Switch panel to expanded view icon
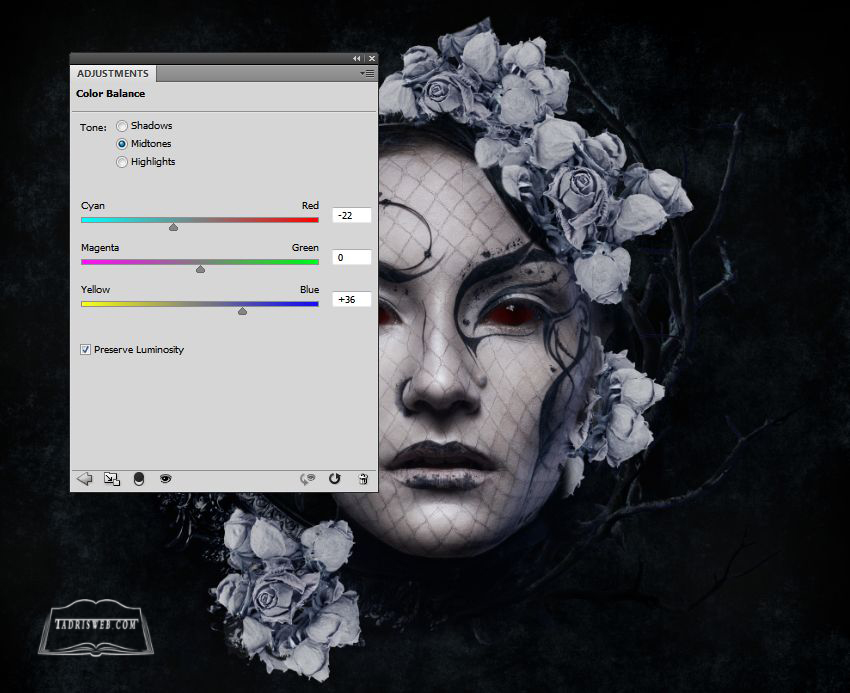 (x=112, y=479)
